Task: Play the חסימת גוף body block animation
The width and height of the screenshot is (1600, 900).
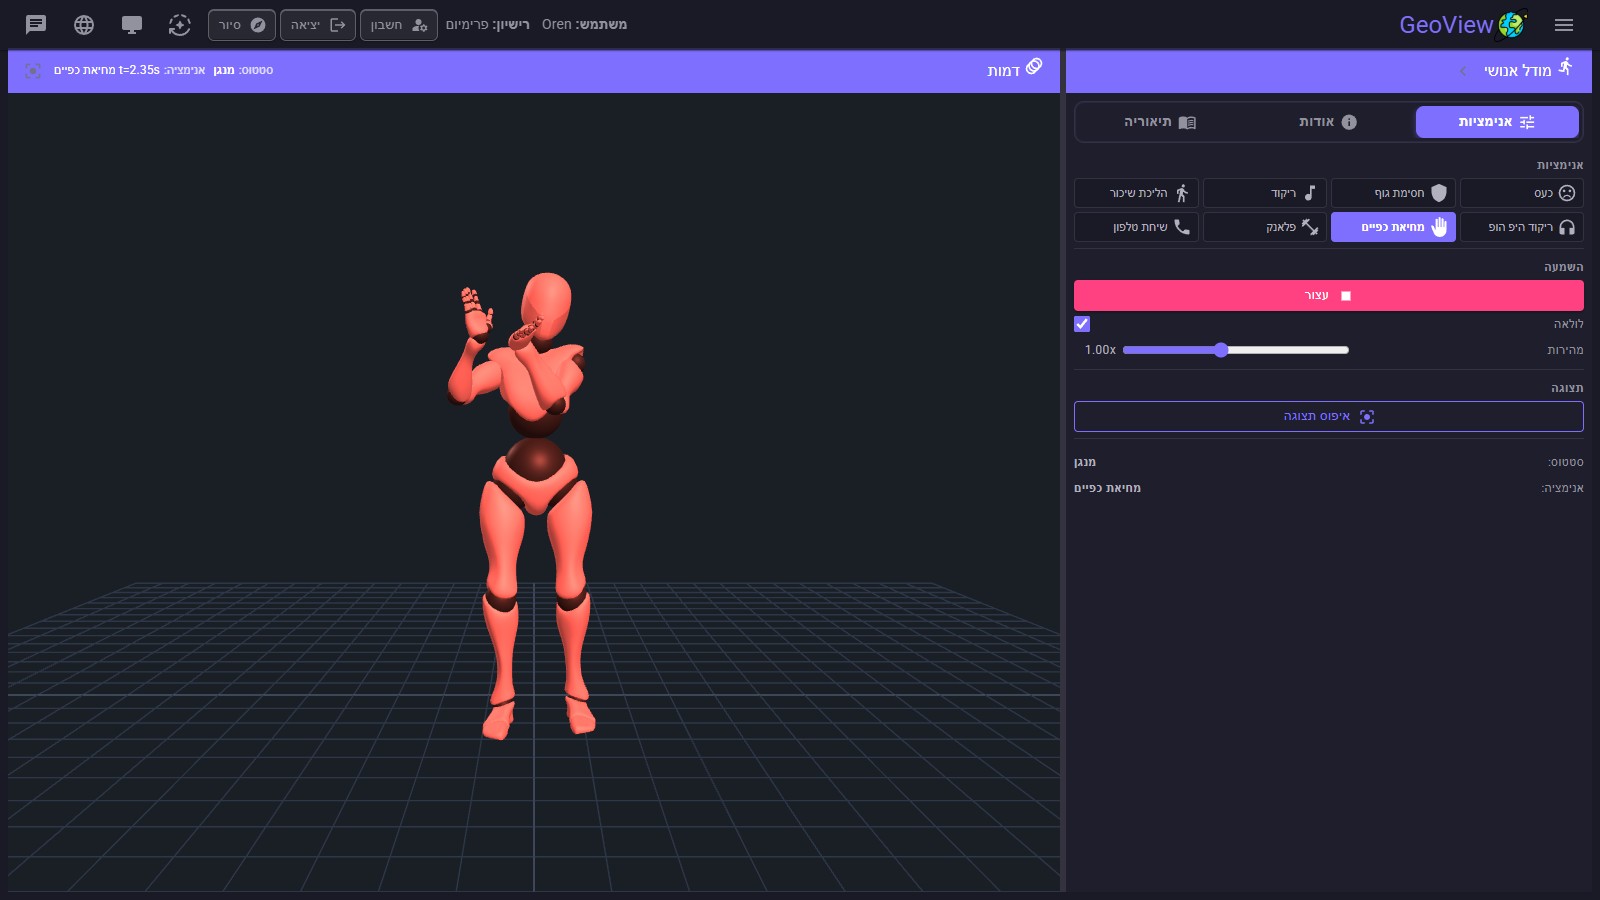Action: (1393, 193)
